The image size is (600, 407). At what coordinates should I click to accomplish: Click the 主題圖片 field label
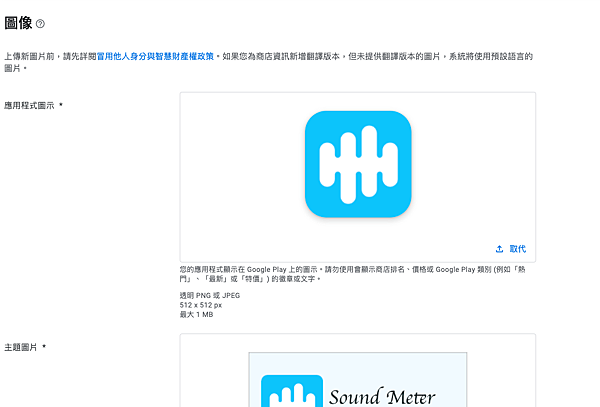click(21, 348)
